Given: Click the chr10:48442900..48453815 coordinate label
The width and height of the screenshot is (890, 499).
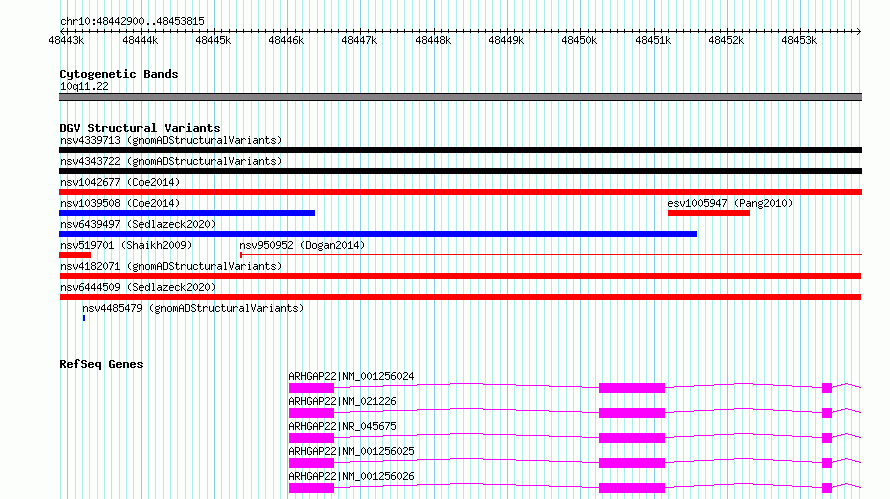Looking at the screenshot, I should coord(132,22).
